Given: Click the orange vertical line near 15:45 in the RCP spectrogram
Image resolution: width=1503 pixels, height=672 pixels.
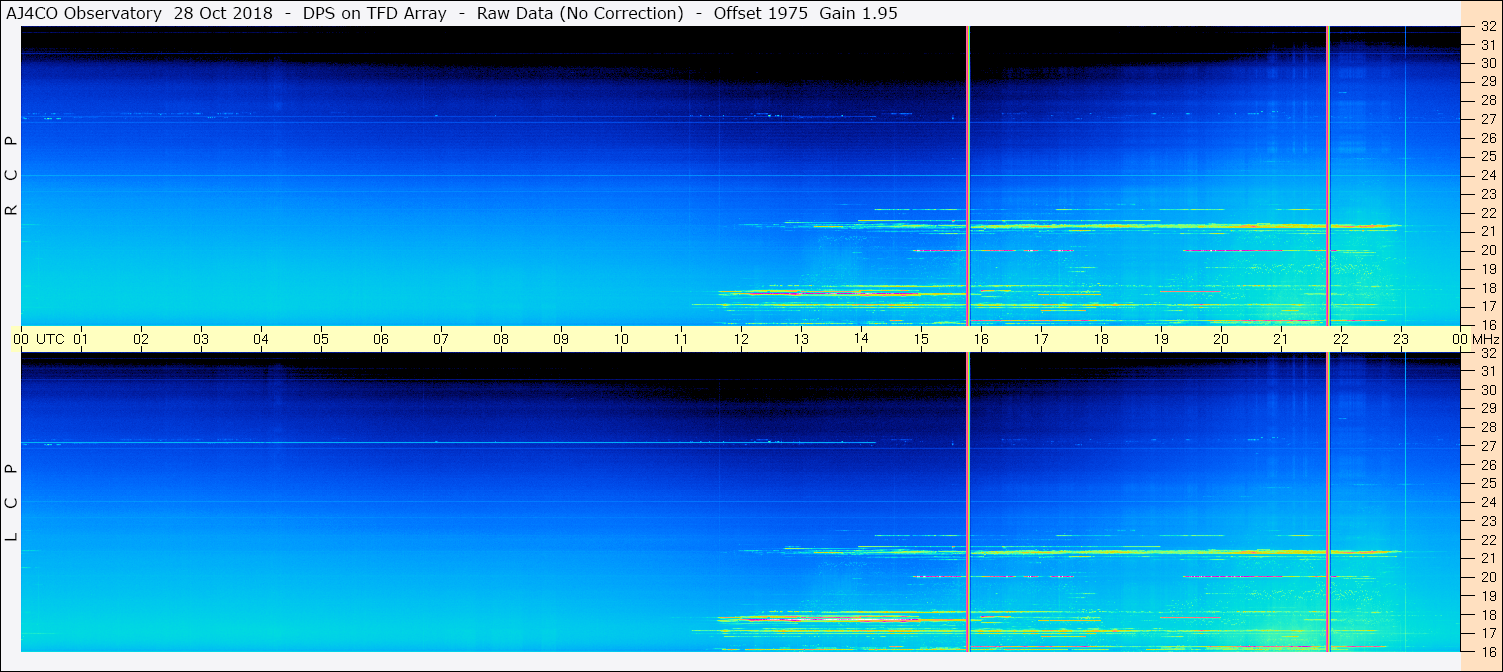Looking at the screenshot, I should 968,175.
